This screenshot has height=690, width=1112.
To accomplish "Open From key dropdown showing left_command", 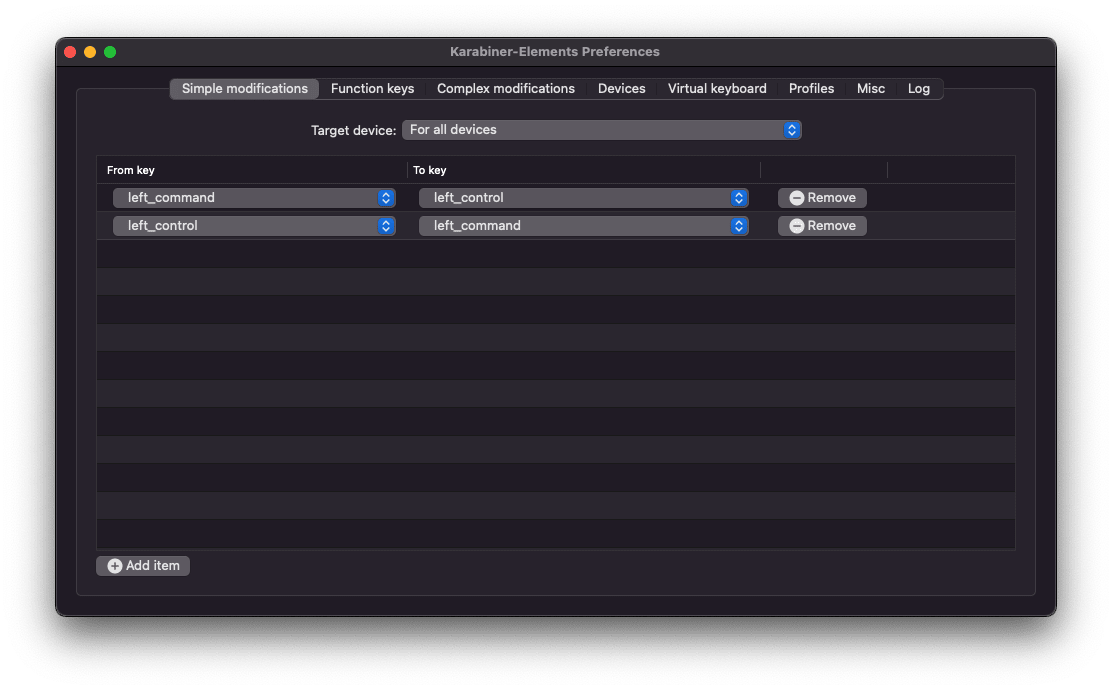I will (x=254, y=198).
